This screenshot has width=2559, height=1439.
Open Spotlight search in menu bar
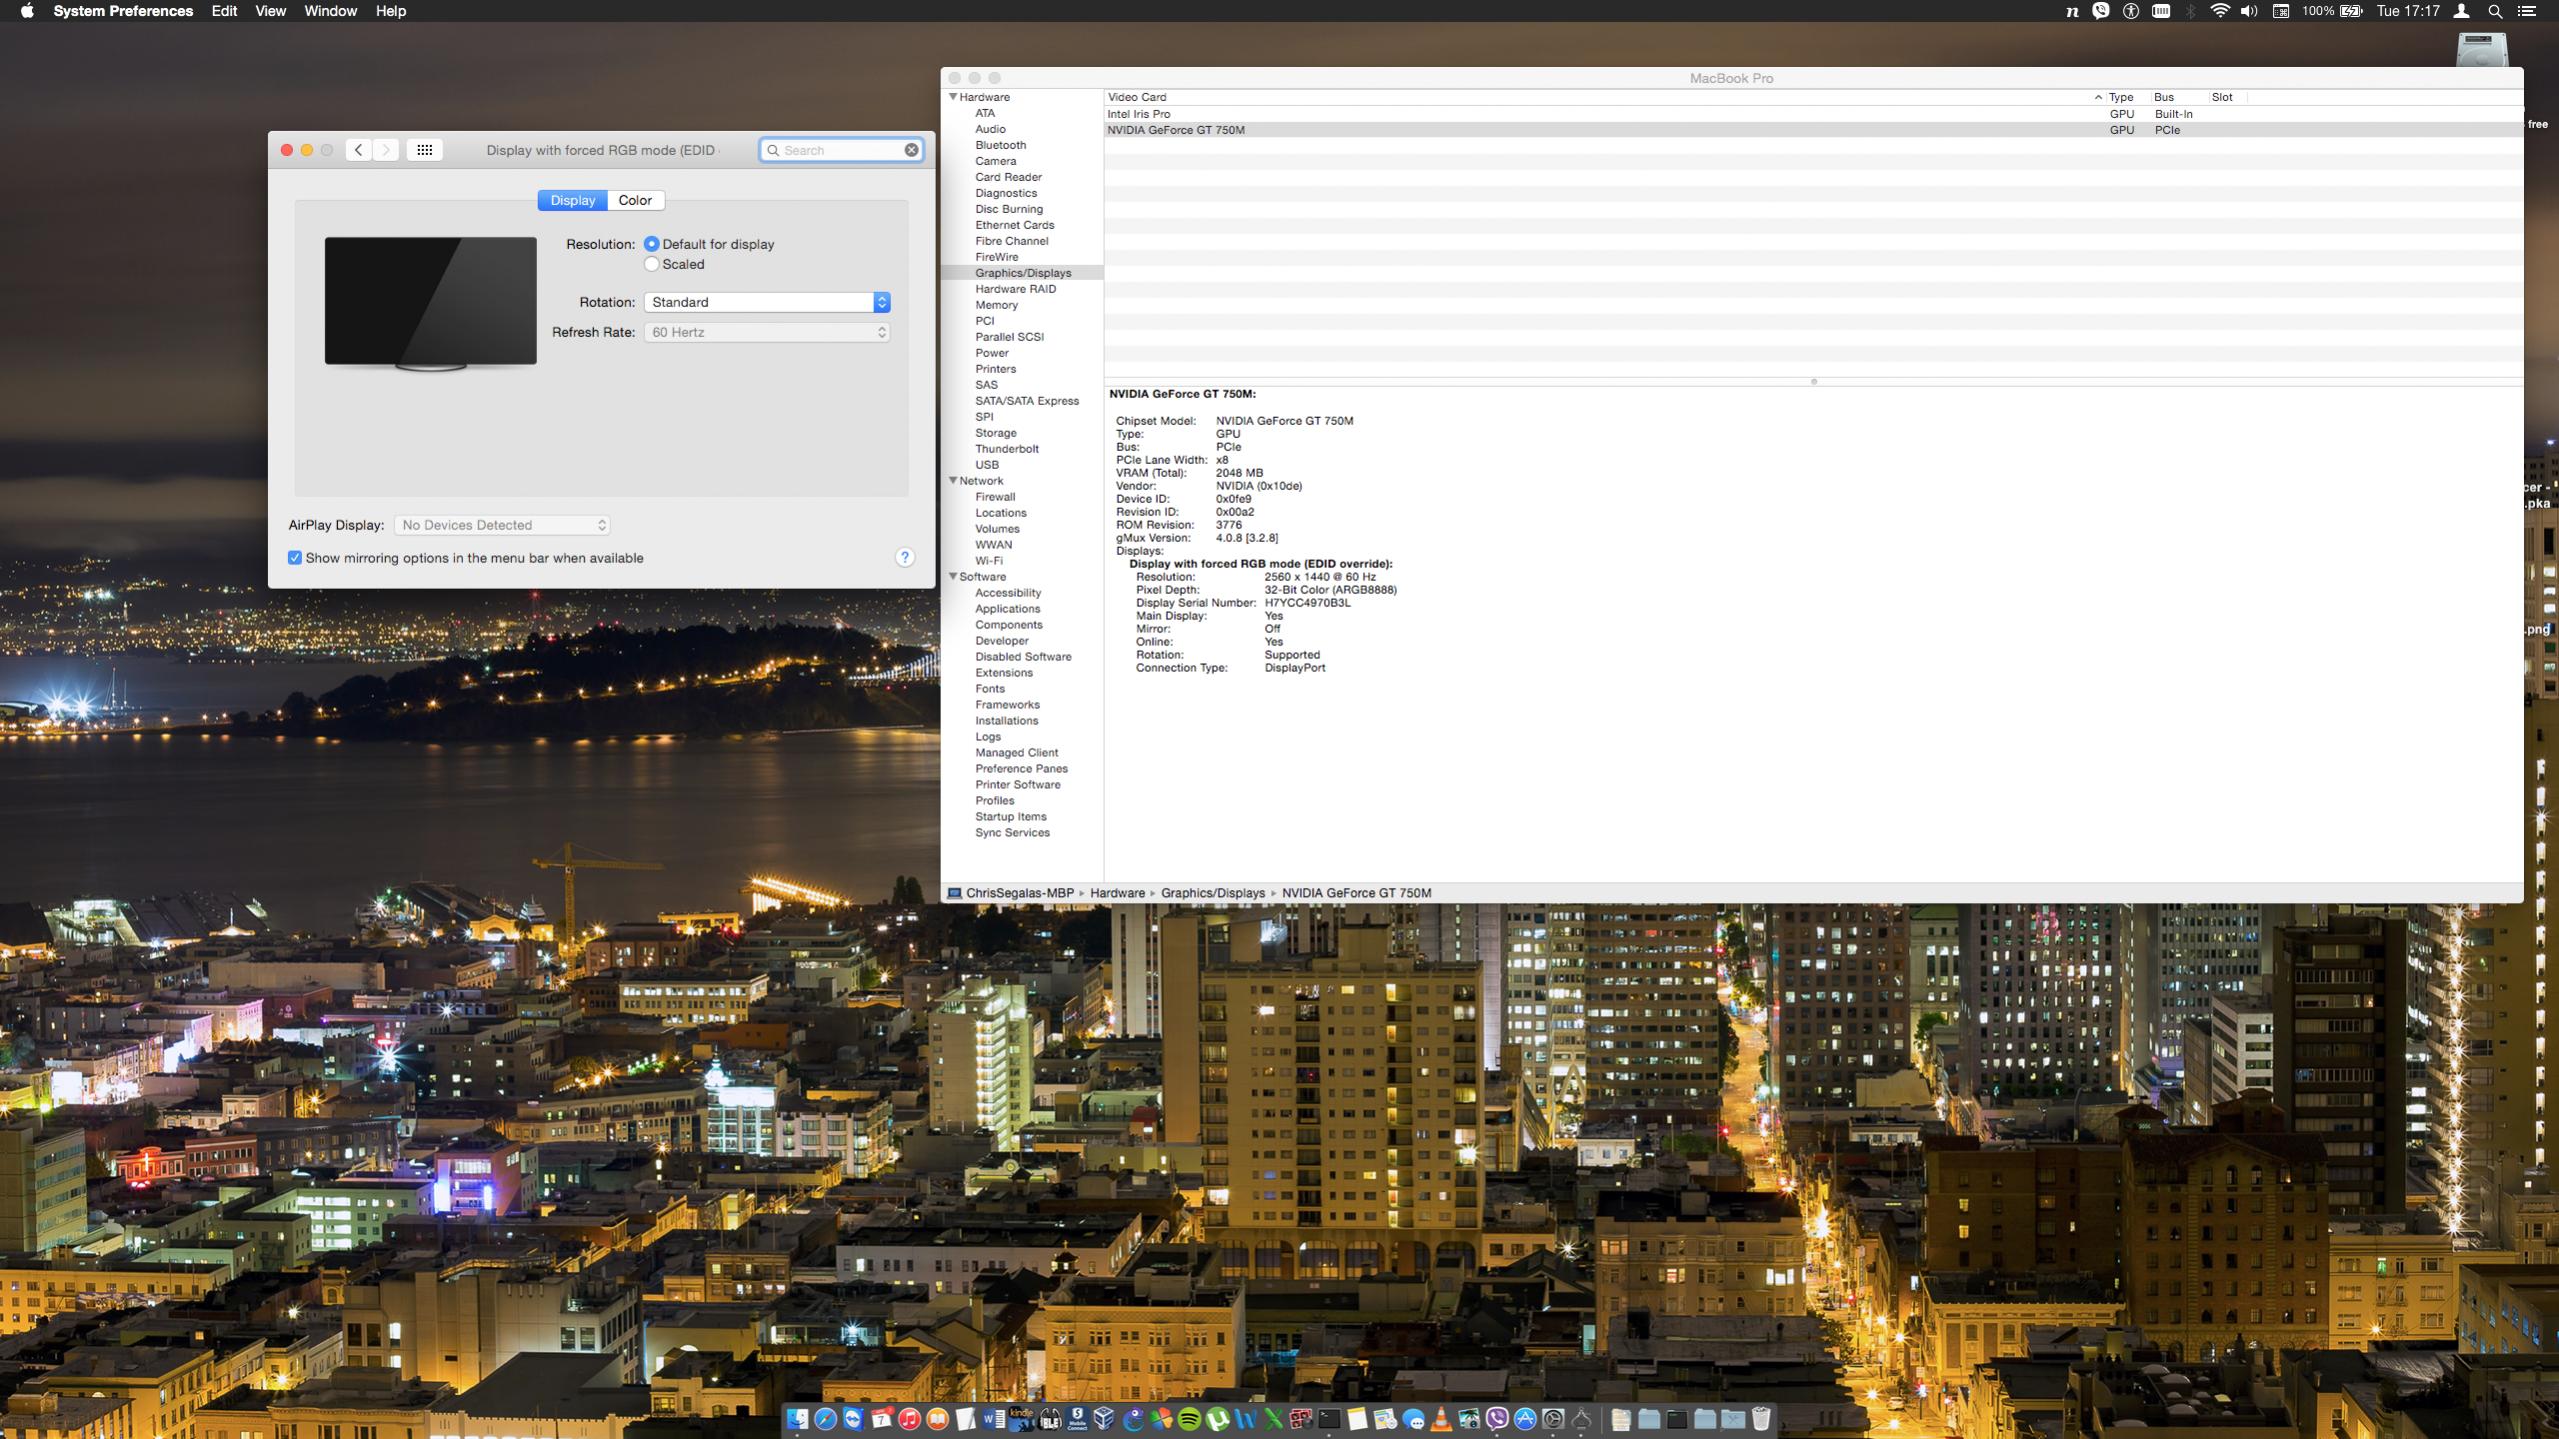[2494, 11]
